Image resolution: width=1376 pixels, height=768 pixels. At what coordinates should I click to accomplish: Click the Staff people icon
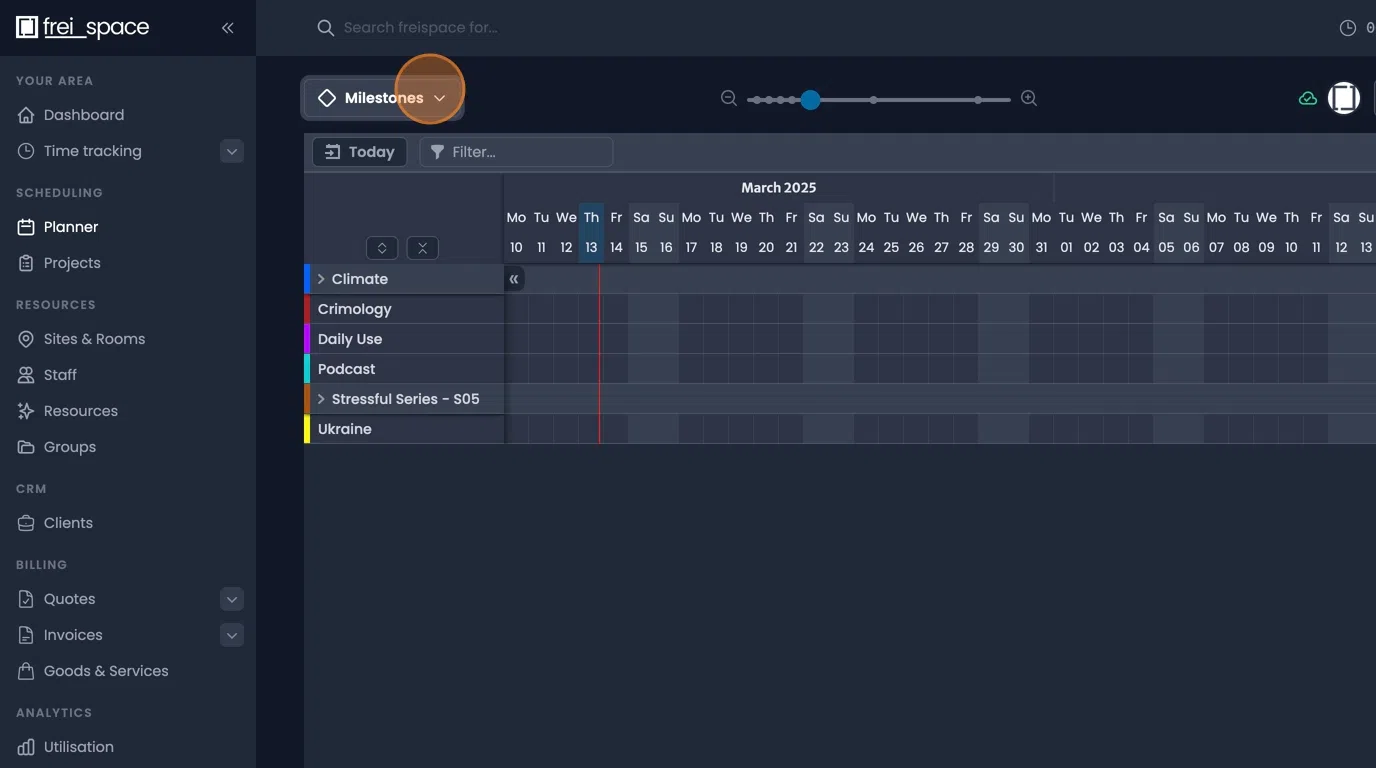(26, 374)
